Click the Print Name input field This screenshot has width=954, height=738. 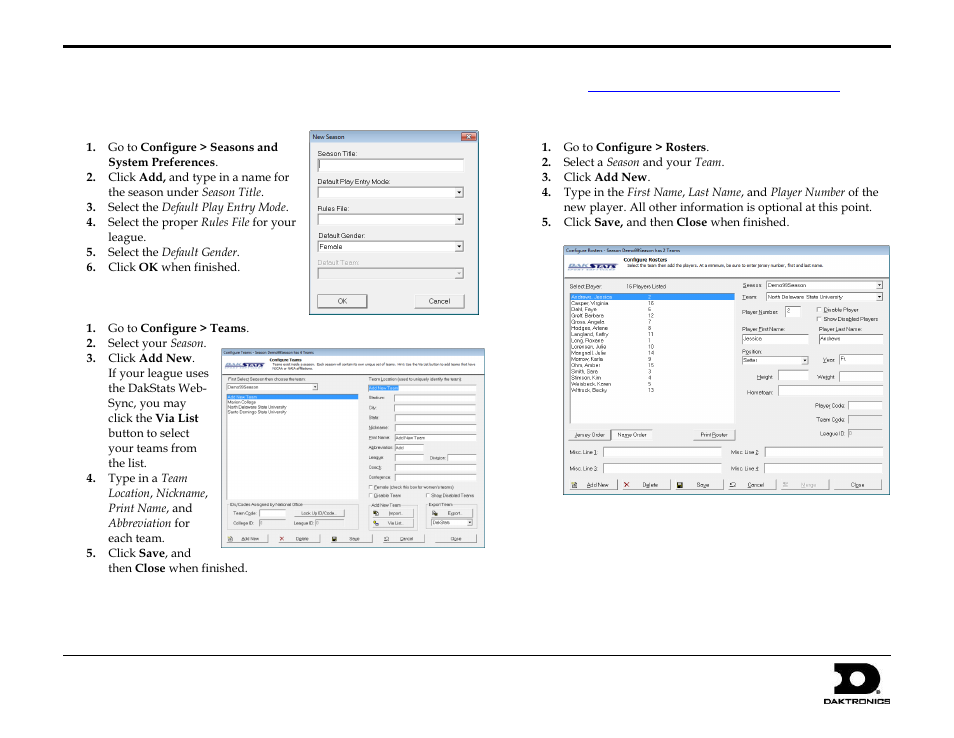436,437
